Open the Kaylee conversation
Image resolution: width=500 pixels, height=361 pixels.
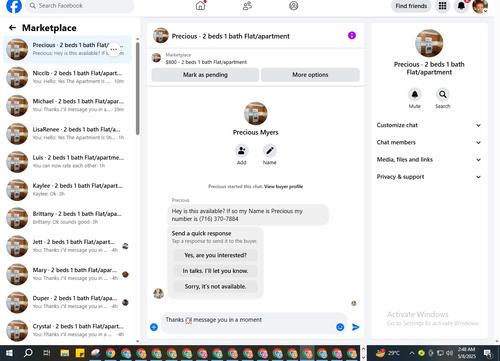67,190
